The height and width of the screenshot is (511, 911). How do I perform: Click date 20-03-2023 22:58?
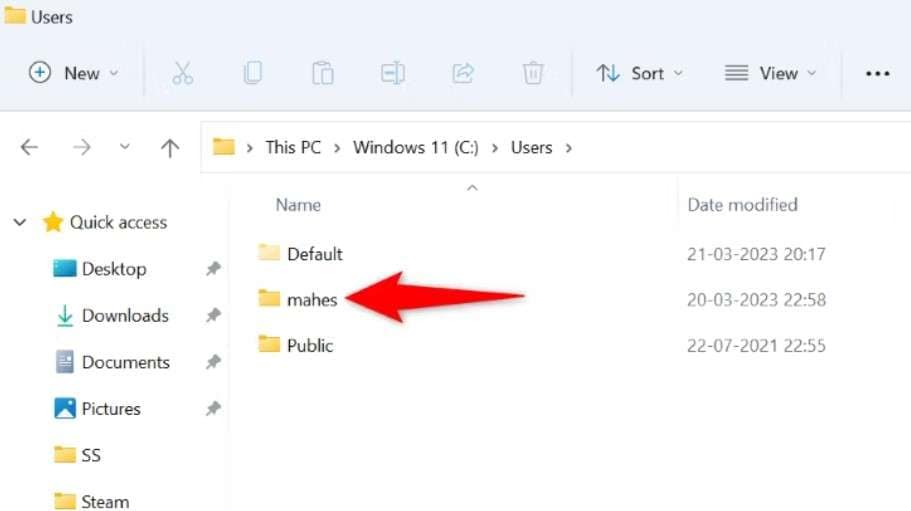[756, 300]
